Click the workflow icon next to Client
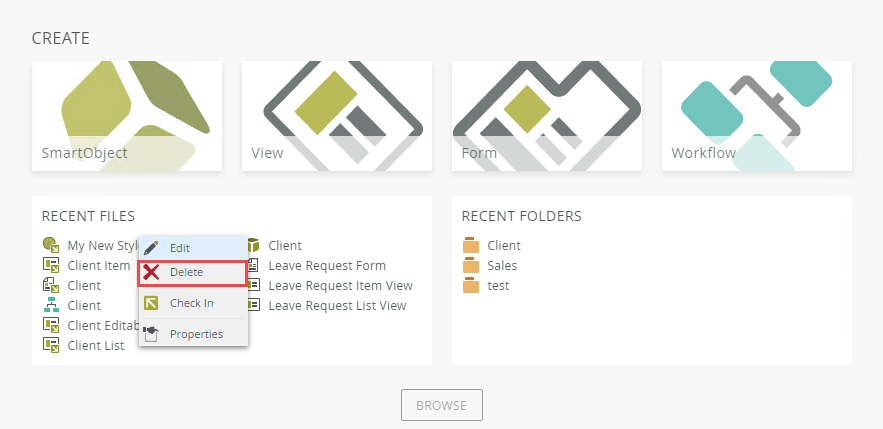Viewport: 883px width, 429px height. pyautogui.click(x=51, y=305)
